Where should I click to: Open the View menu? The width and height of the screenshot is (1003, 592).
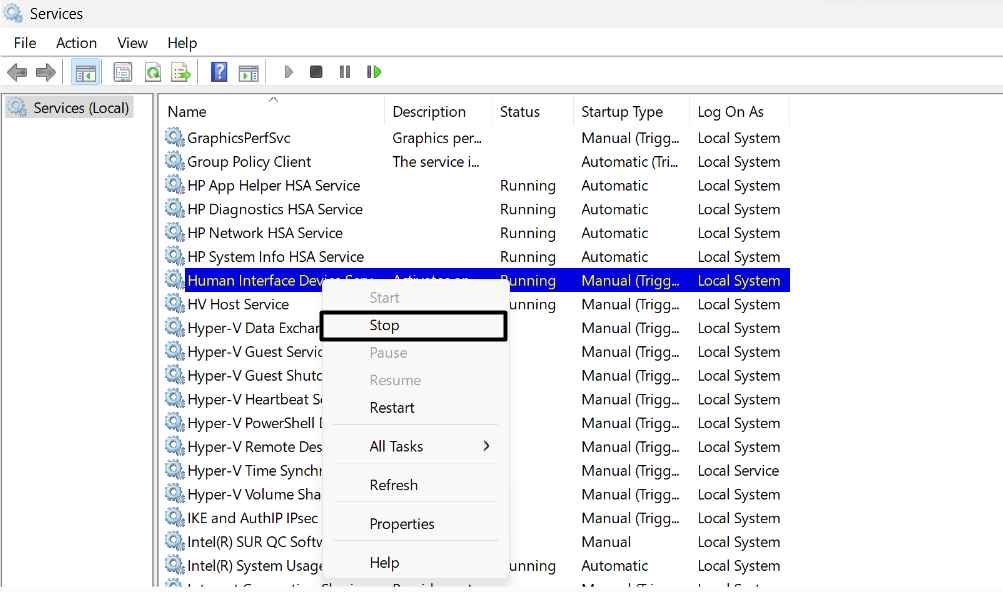132,43
